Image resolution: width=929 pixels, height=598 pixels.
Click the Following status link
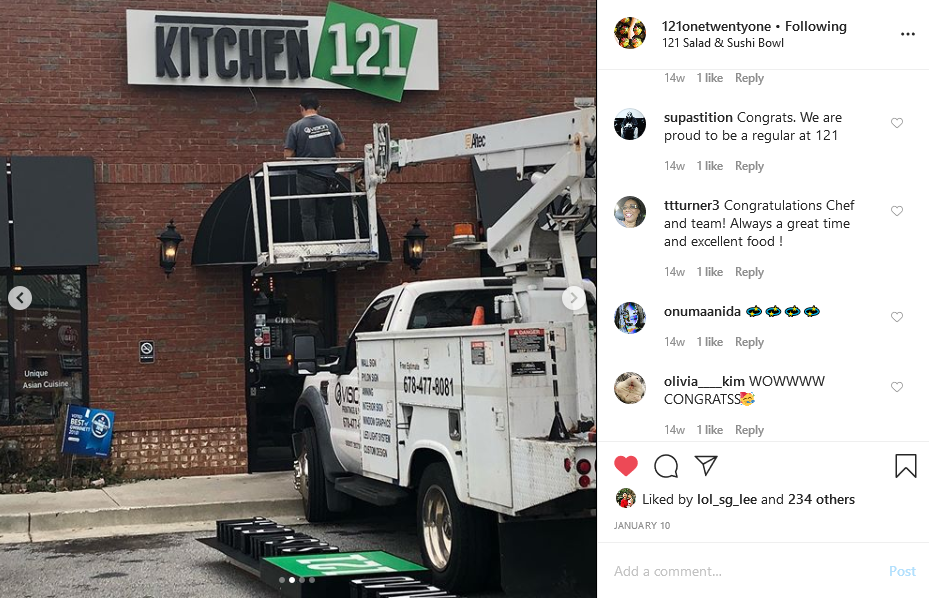click(816, 26)
